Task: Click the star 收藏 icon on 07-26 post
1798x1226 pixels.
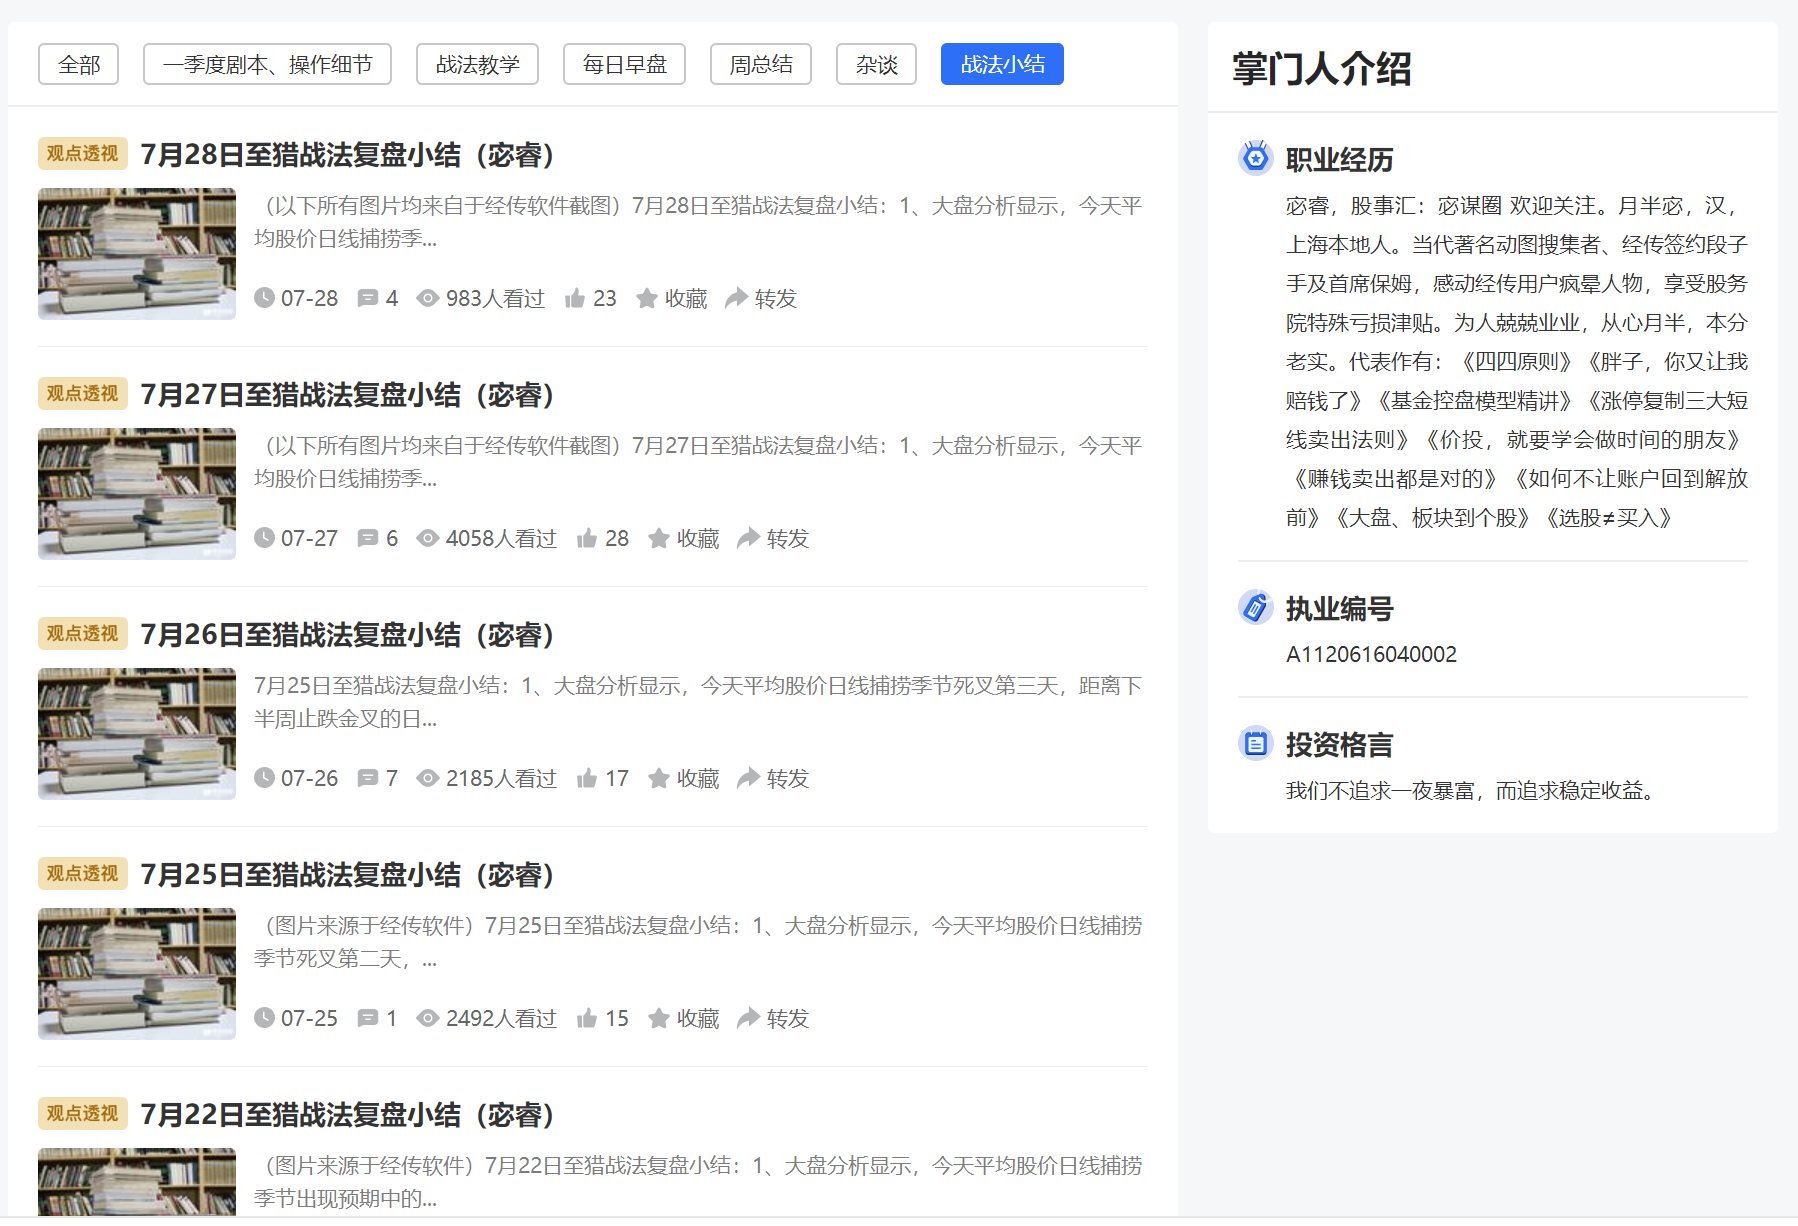Action: [x=659, y=778]
